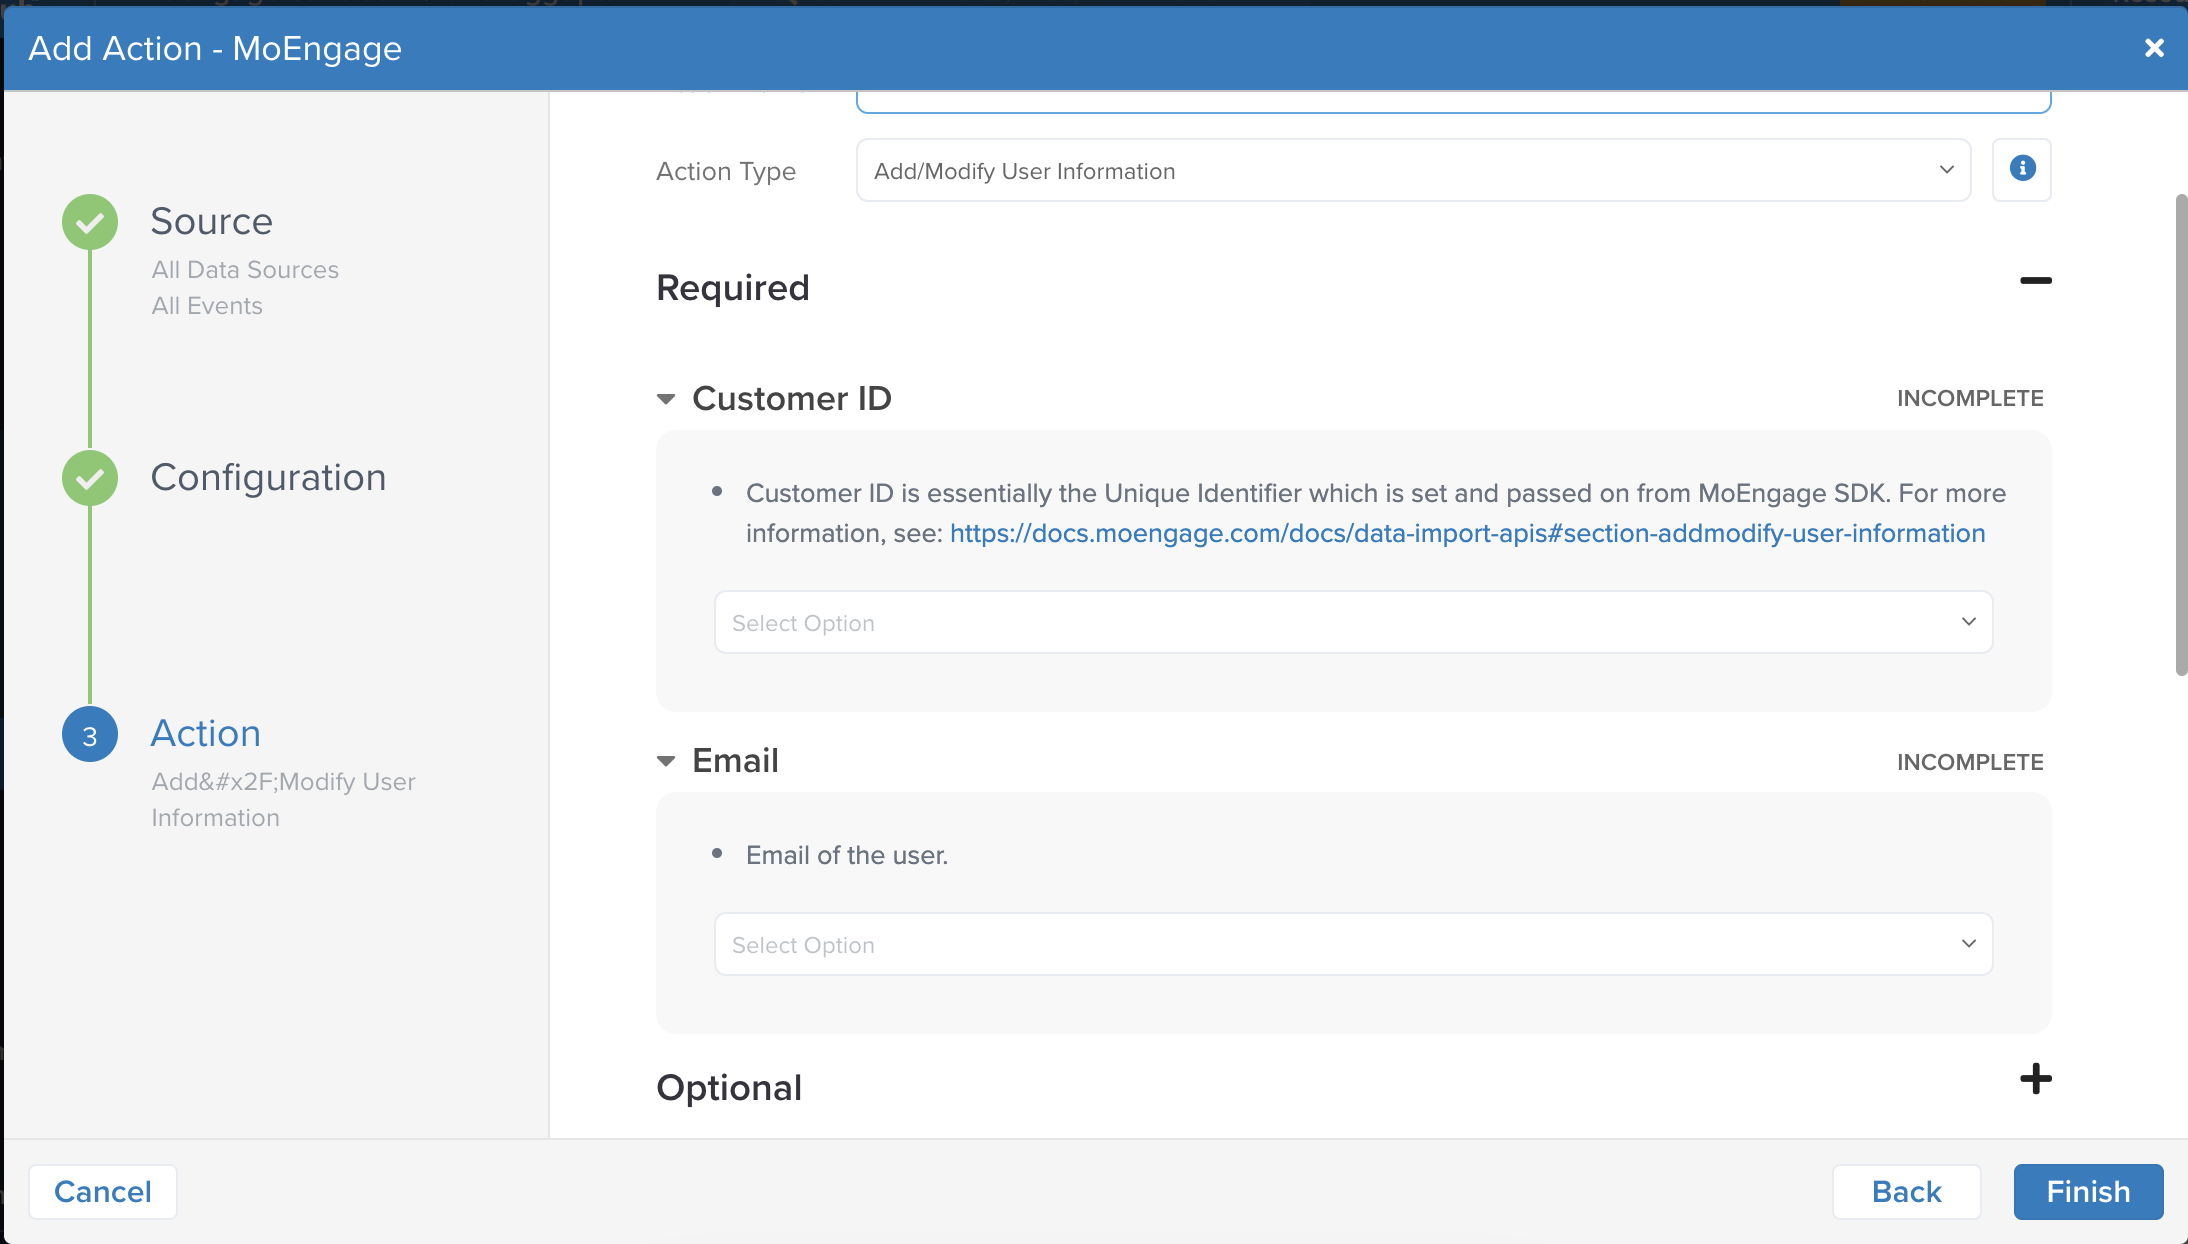Expand the Optional section plus icon
The height and width of the screenshot is (1244, 2188).
pos(2035,1079)
